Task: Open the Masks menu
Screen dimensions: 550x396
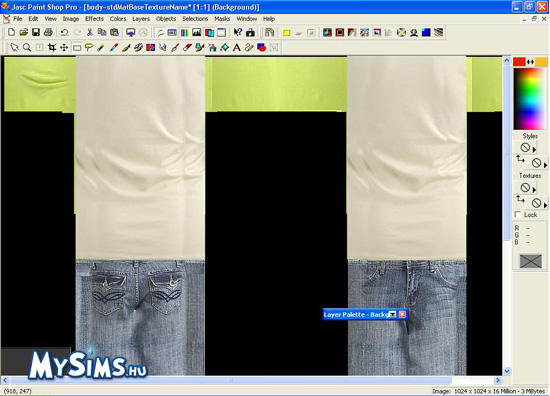Action: pos(222,19)
